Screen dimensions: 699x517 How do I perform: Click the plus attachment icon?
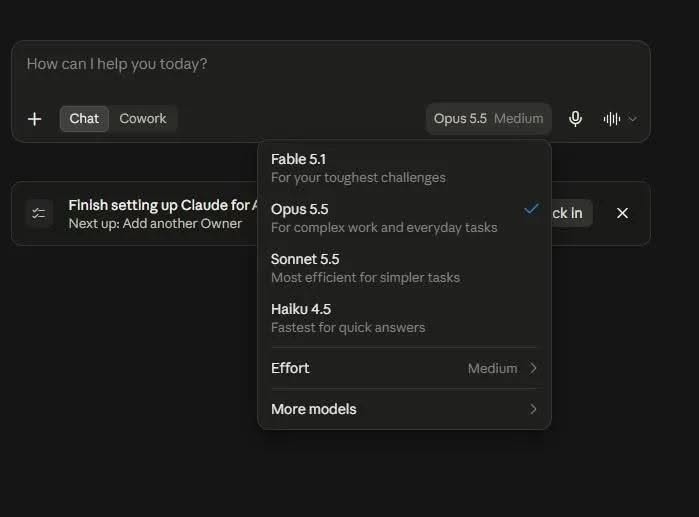click(x=34, y=119)
